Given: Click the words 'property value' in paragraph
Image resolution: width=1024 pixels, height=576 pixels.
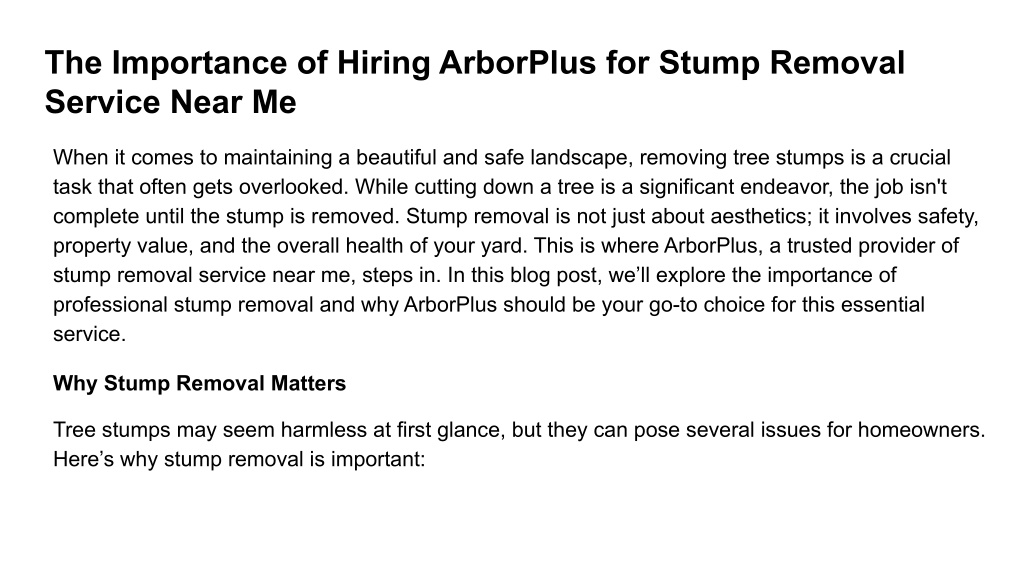Looking at the screenshot, I should coord(121,246).
